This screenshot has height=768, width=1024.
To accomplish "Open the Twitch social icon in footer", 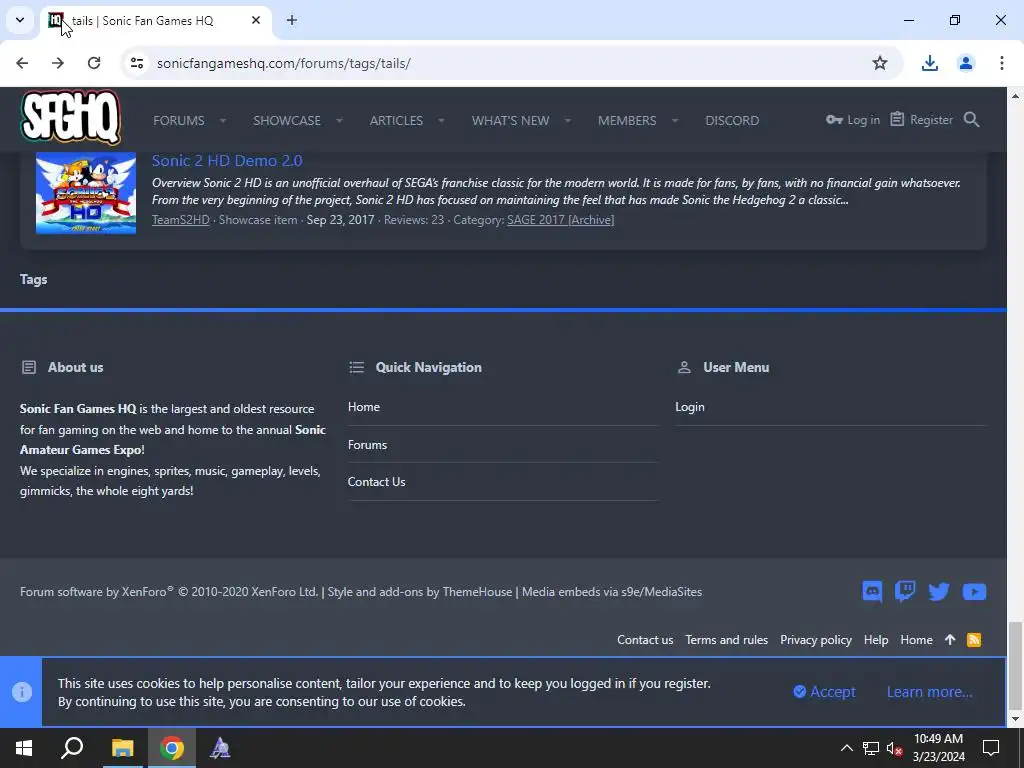I will [905, 592].
